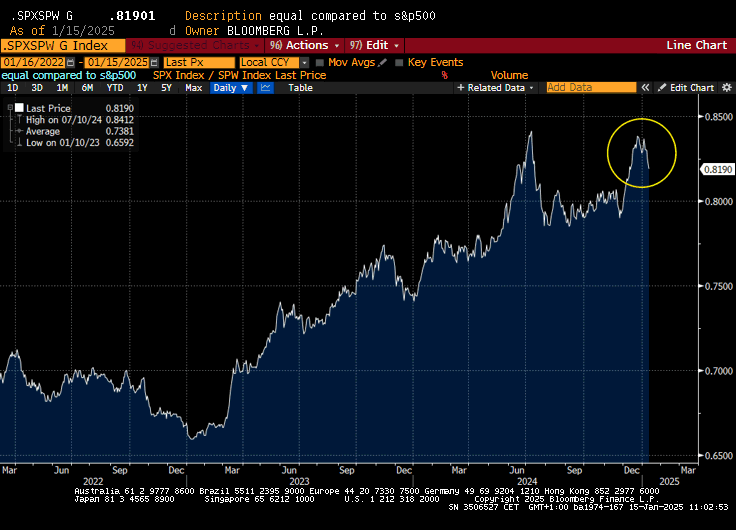Screen dimensions: 736x530
Task: Click the white Last Price color swatch
Action: (19, 108)
